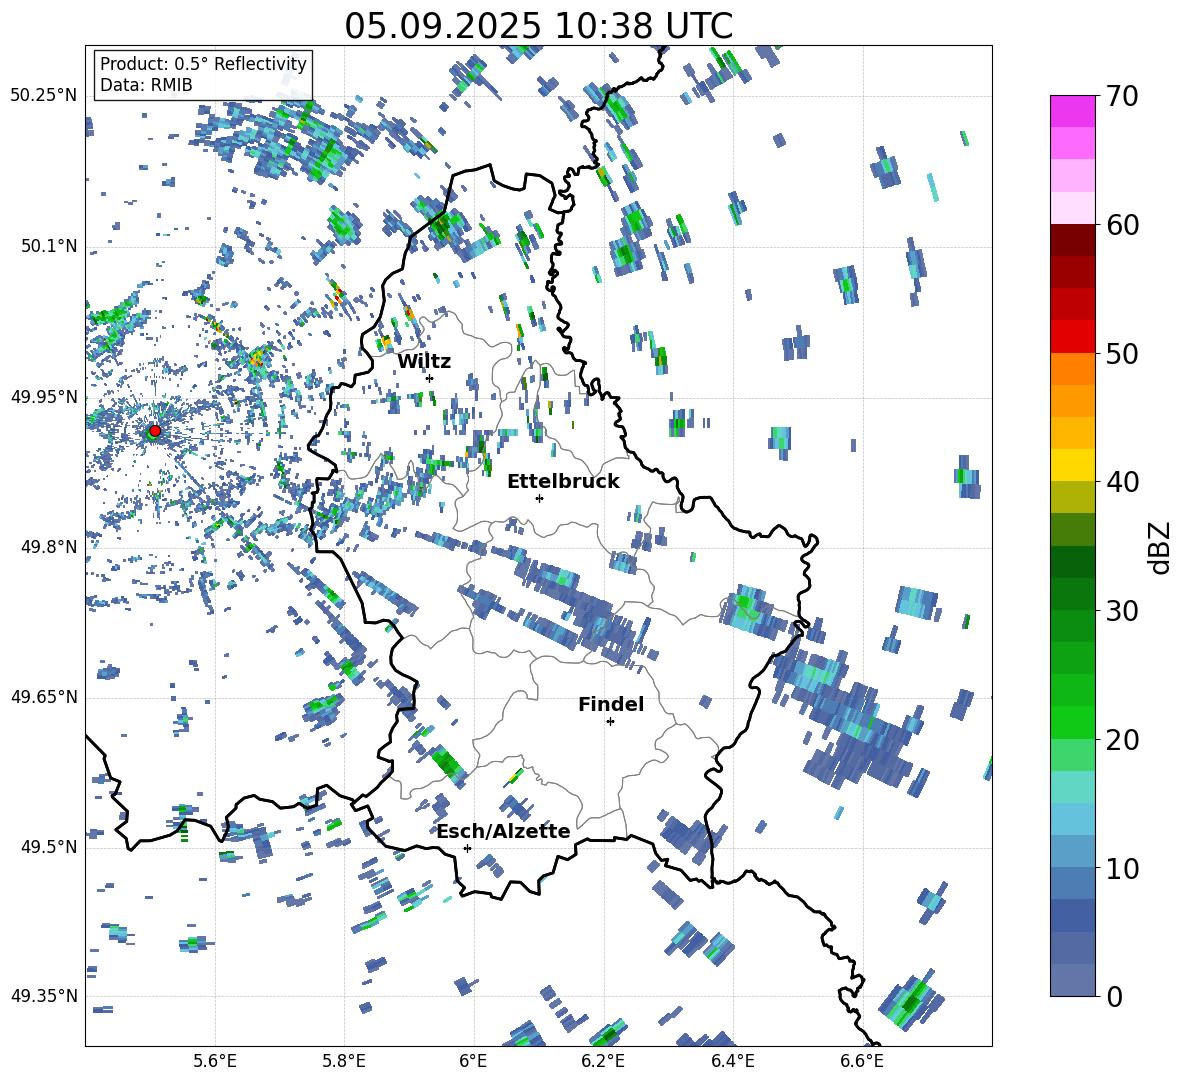Click the orange colorbar segment below 50
The width and height of the screenshot is (1184, 1081).
point(1072,368)
